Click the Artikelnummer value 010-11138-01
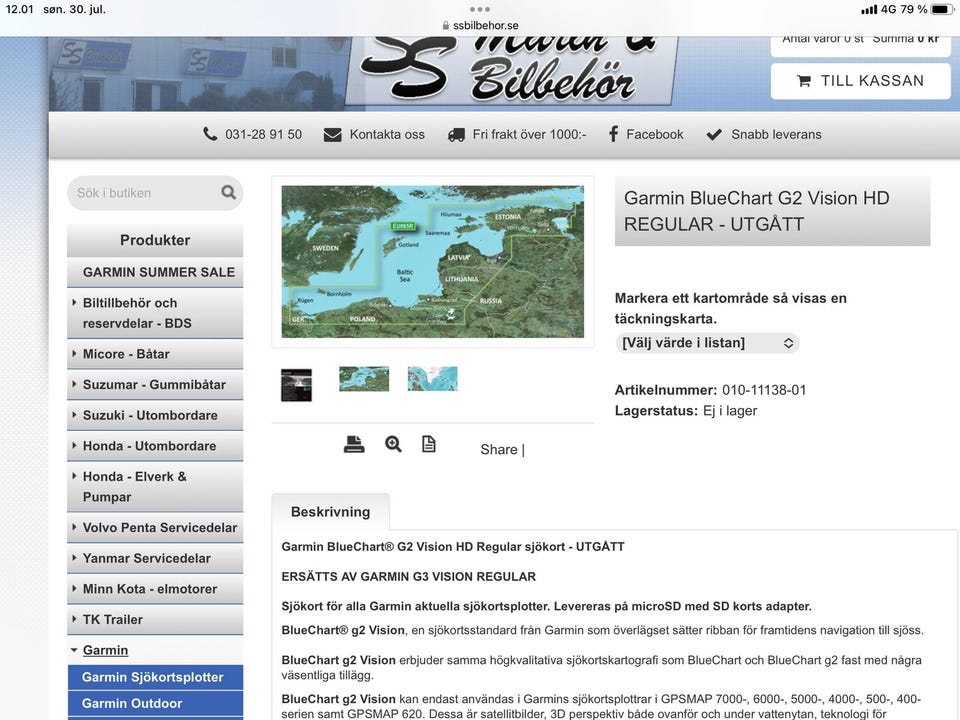 coord(764,390)
